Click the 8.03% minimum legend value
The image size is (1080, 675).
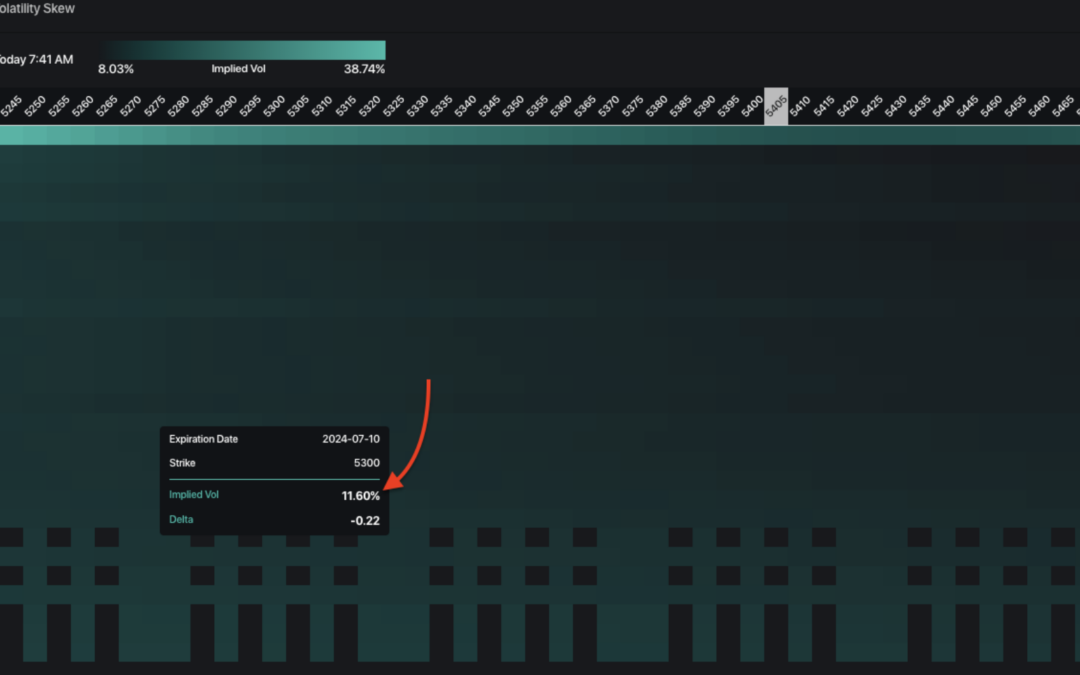116,69
